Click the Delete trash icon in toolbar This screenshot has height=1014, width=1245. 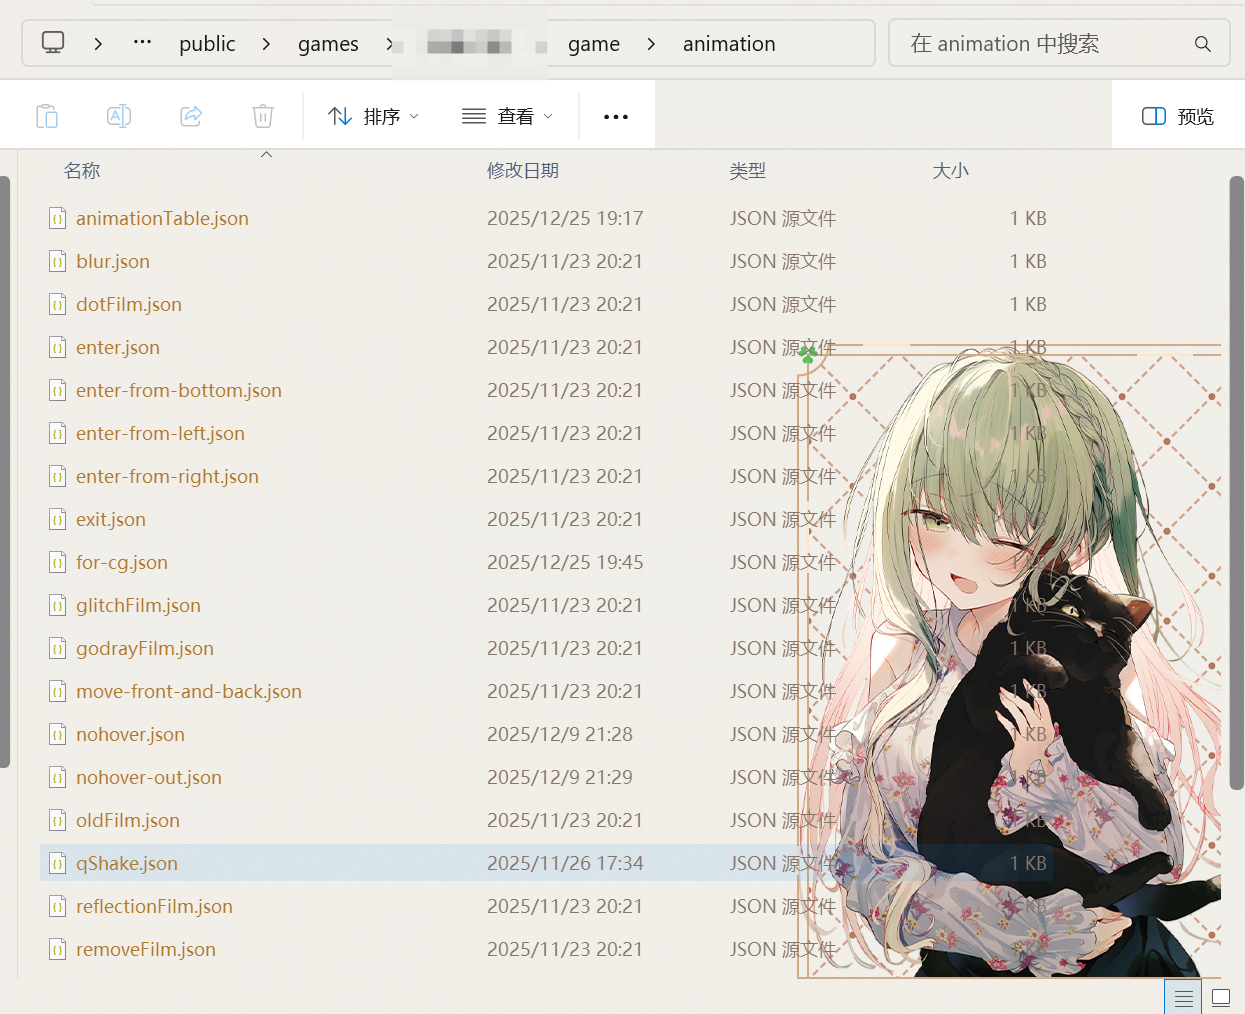click(x=263, y=116)
